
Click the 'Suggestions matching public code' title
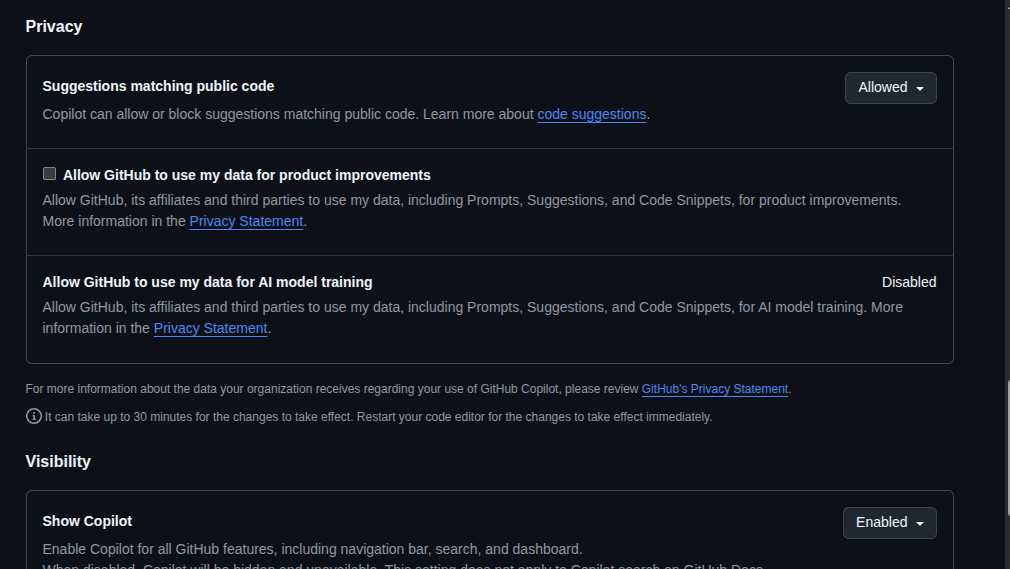point(158,86)
